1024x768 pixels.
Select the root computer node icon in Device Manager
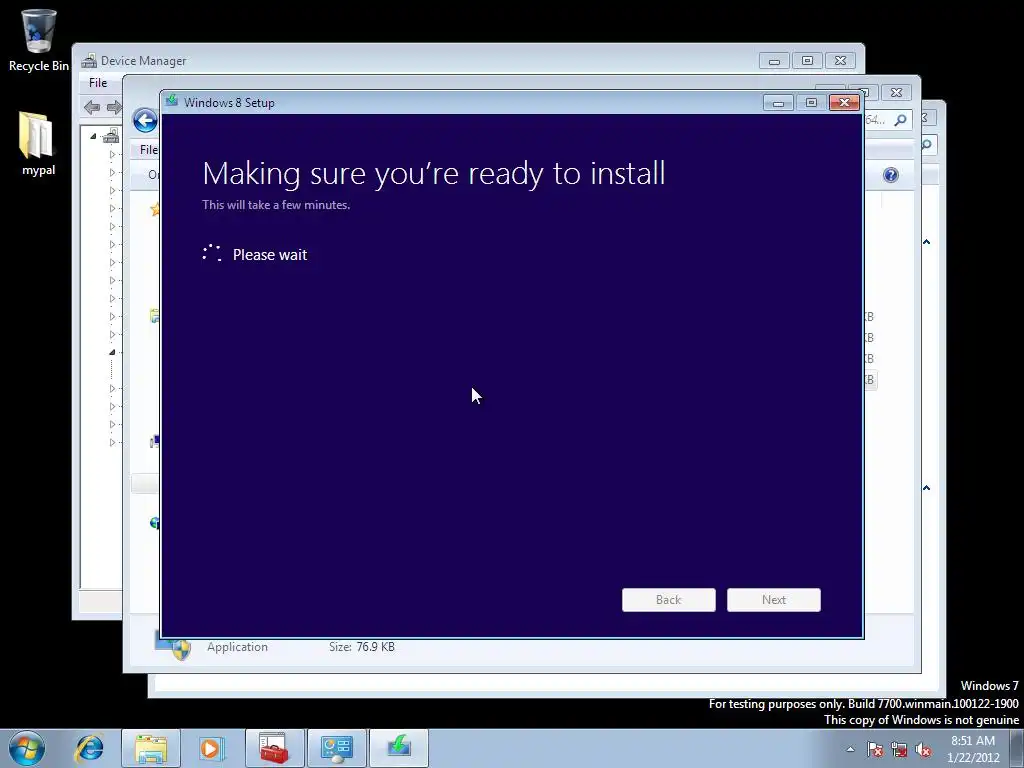(x=111, y=136)
